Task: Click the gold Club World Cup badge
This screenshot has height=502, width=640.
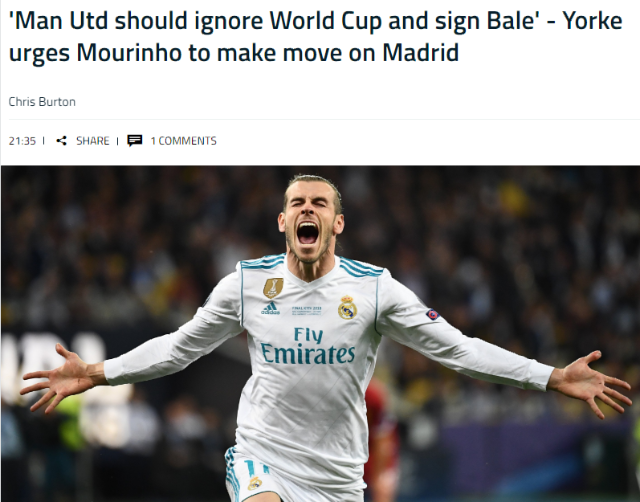Action: pyautogui.click(x=273, y=288)
